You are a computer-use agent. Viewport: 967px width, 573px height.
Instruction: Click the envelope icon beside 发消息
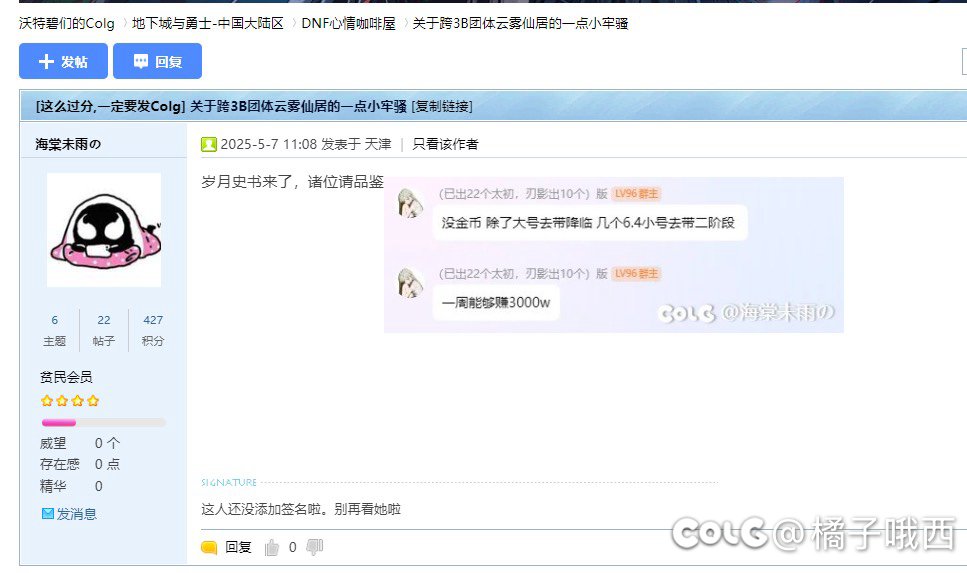47,514
